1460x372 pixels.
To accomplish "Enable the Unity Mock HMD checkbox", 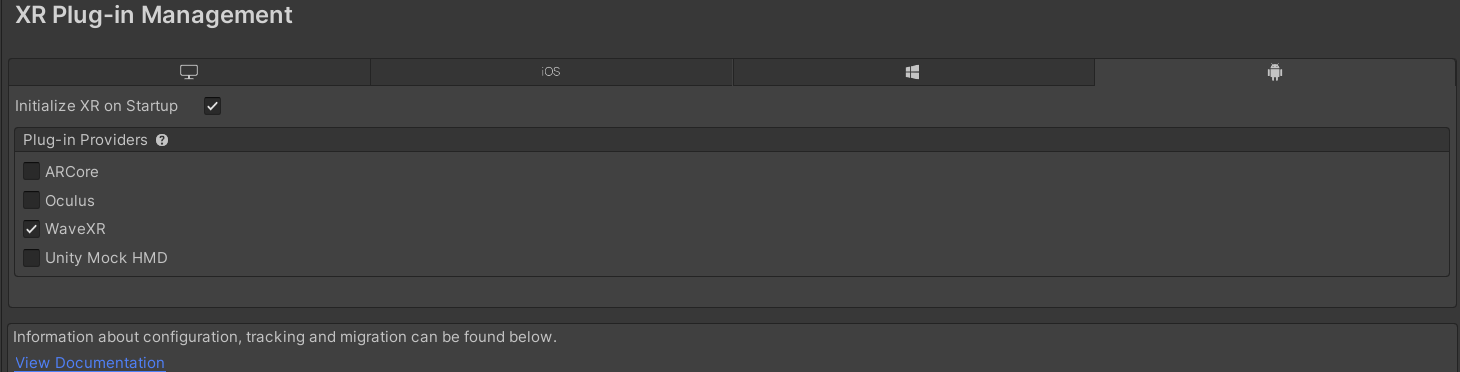I will (x=32, y=258).
